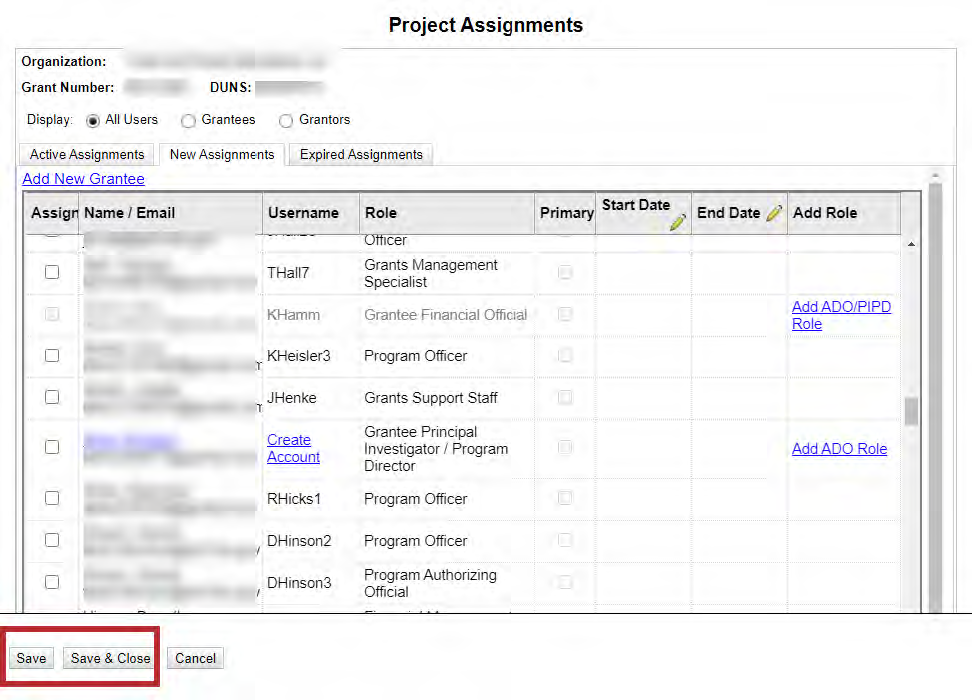The width and height of the screenshot is (972, 700).
Task: Click the Create Account link
Action: click(x=293, y=448)
